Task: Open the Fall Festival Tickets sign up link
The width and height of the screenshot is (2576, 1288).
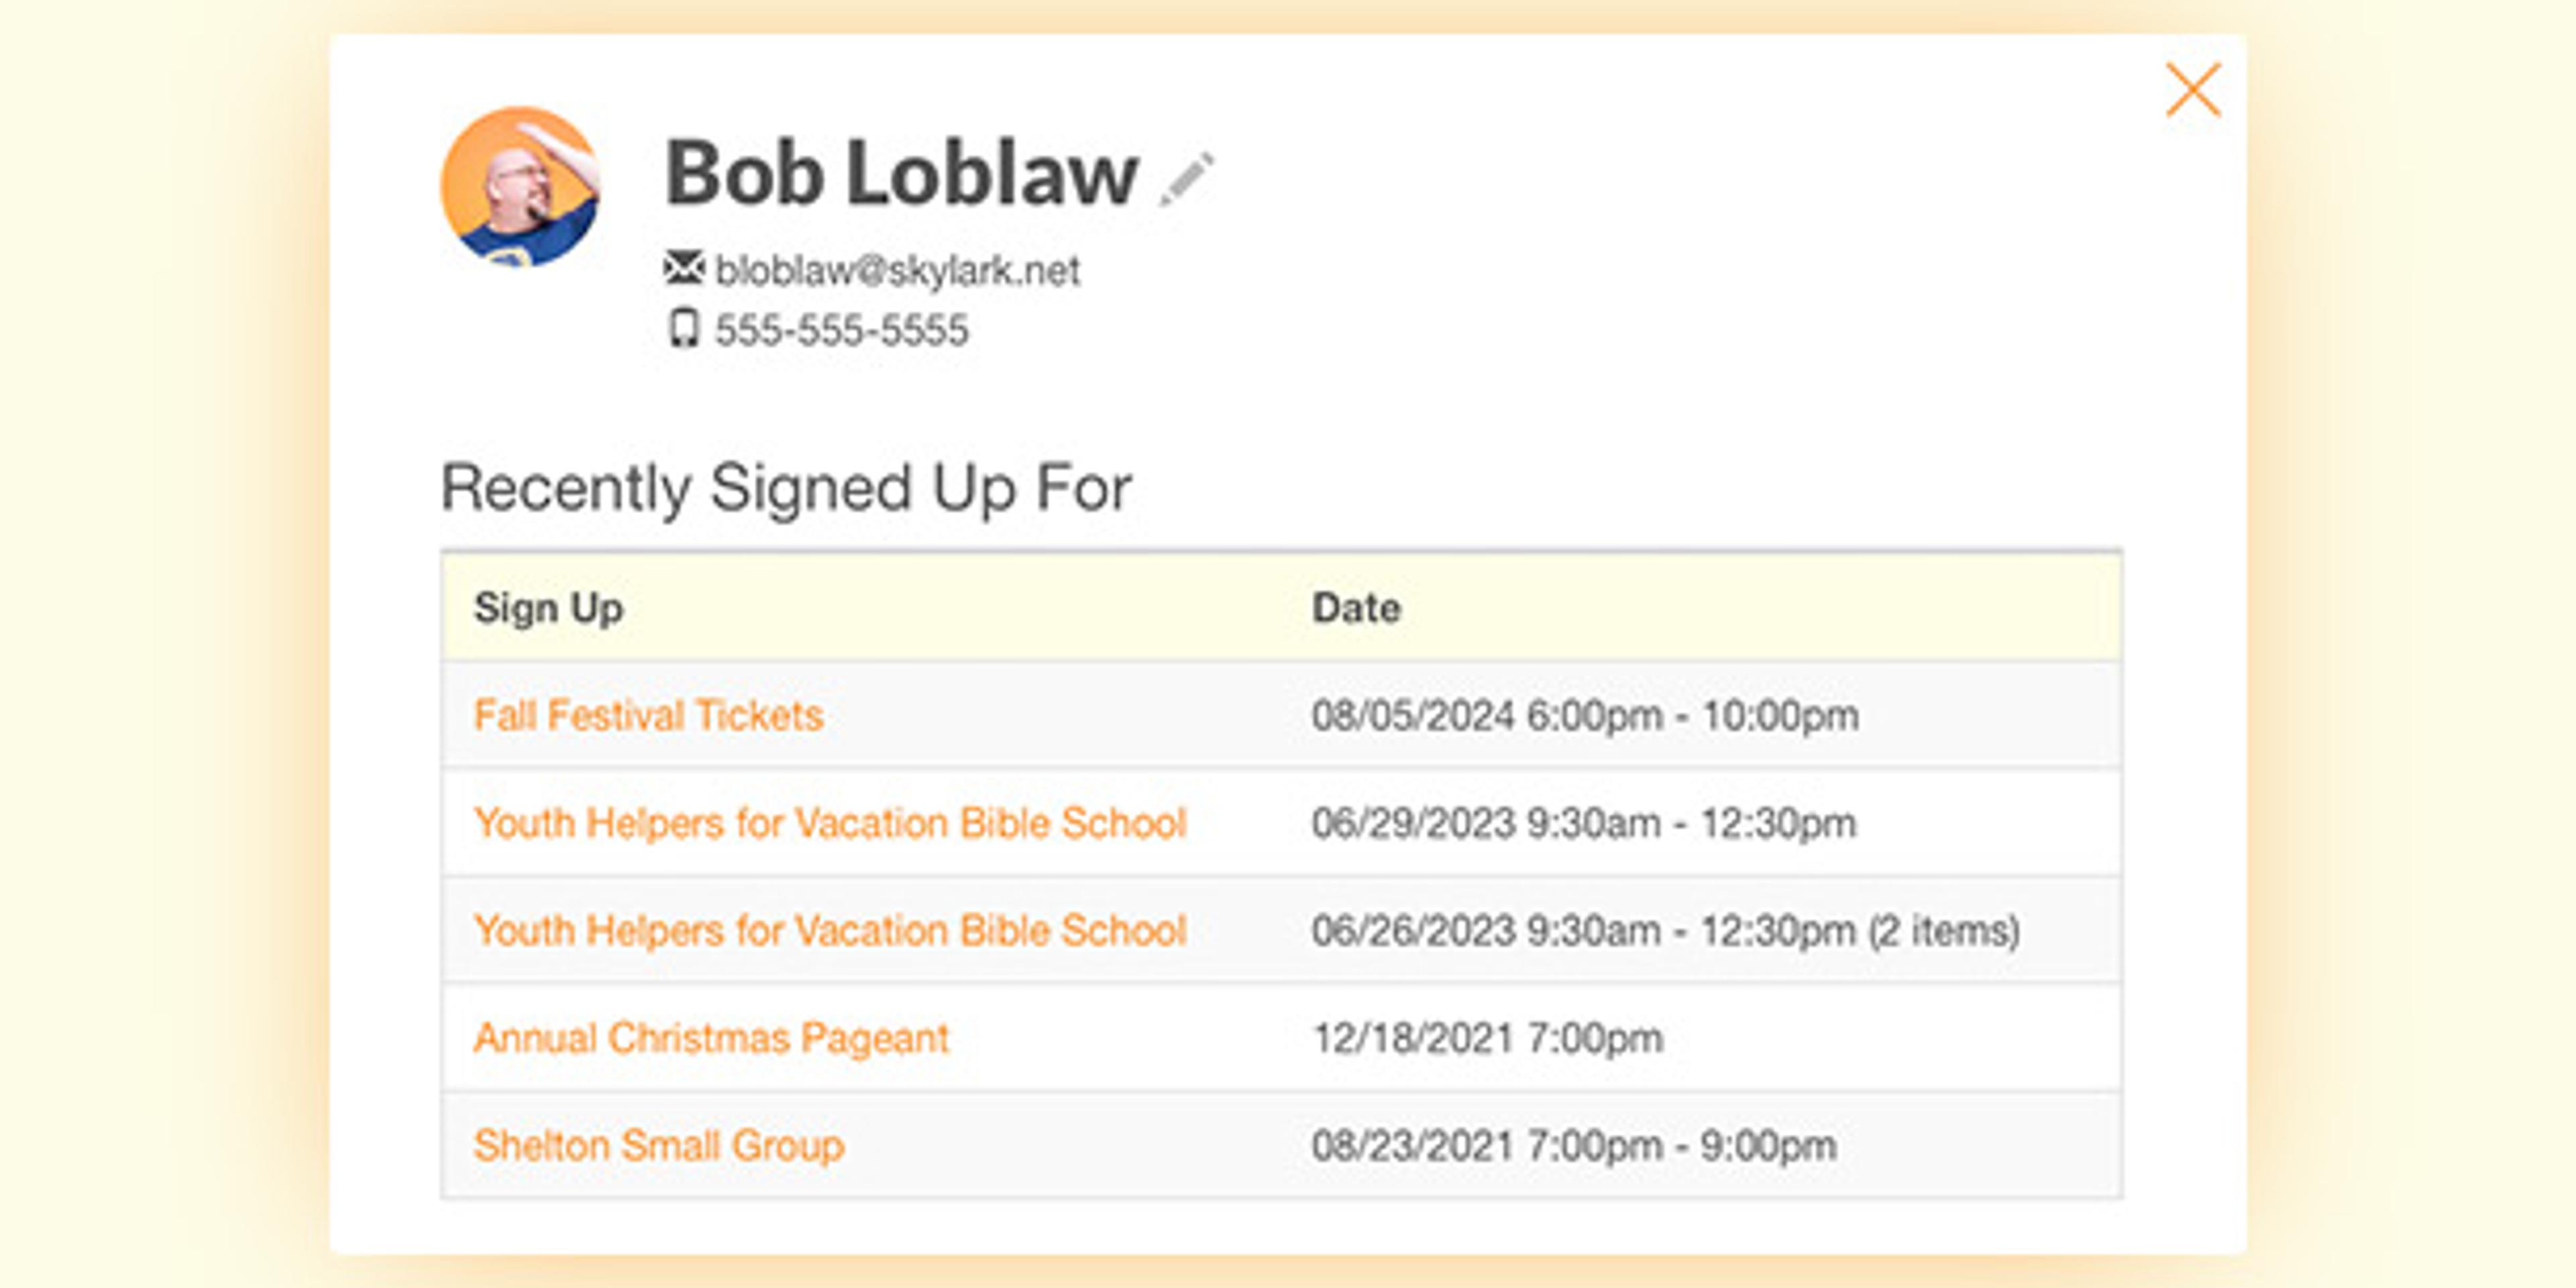Action: click(648, 716)
